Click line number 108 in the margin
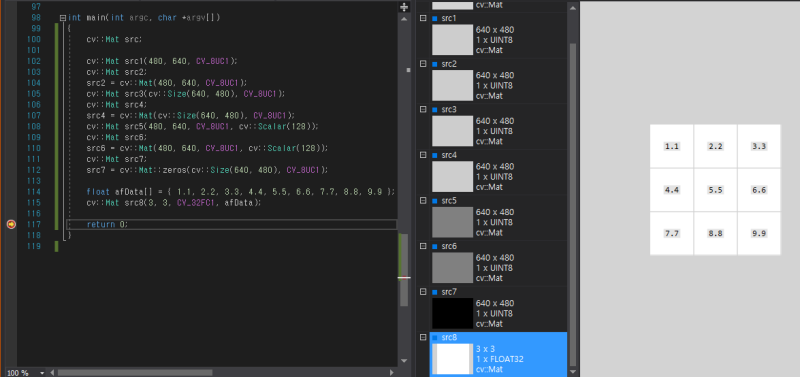 [33, 127]
